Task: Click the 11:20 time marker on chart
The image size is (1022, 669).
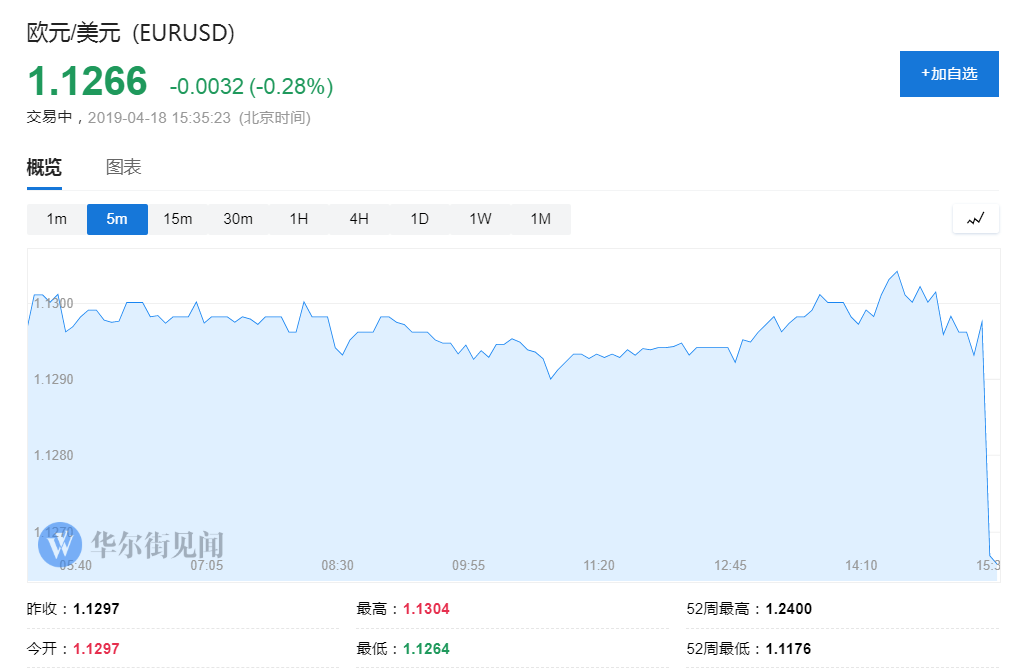Action: [x=599, y=565]
